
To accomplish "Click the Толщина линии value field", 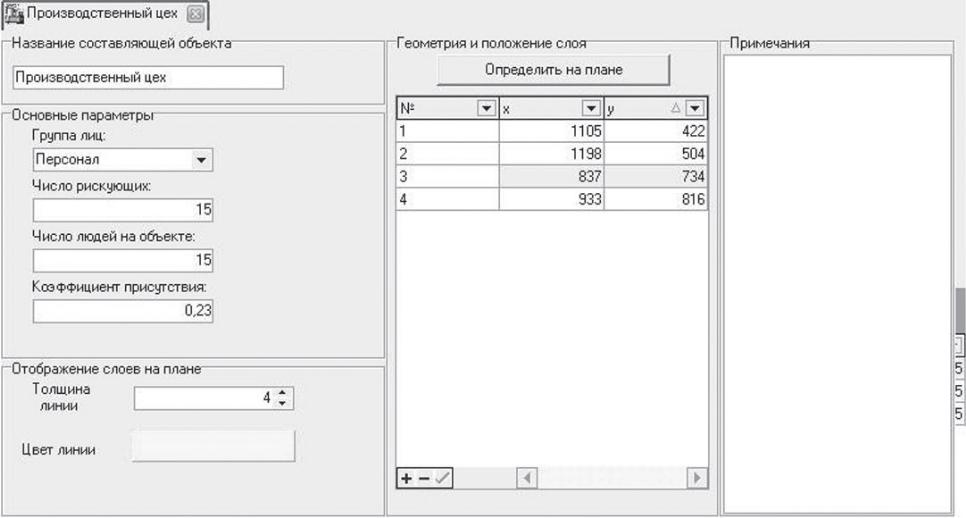I will (205, 399).
